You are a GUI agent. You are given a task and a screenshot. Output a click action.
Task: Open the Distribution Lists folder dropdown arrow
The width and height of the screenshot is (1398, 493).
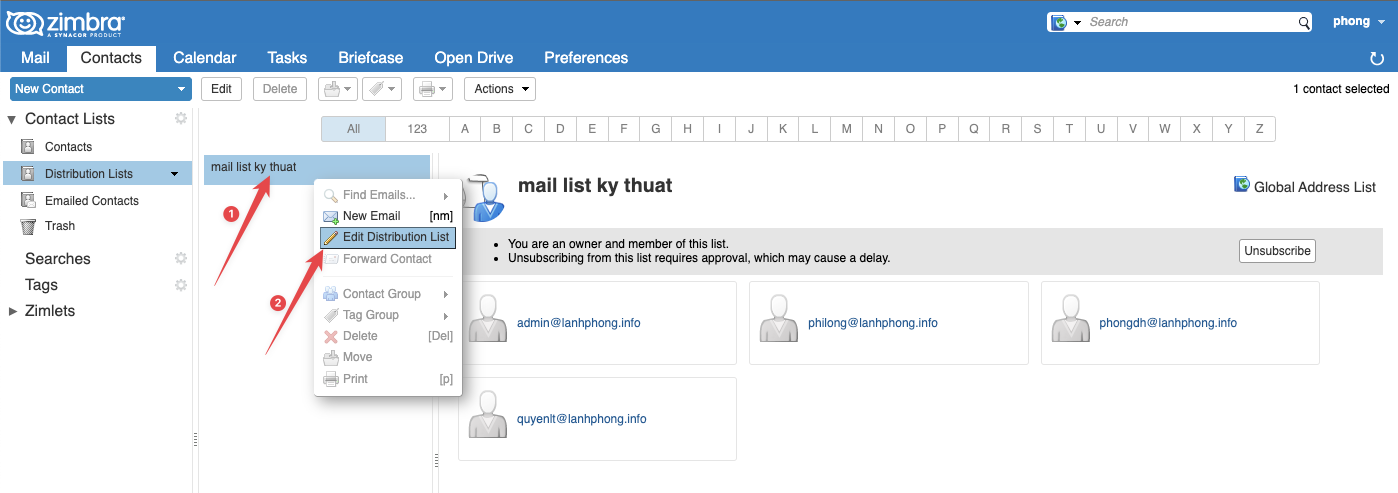(x=175, y=174)
